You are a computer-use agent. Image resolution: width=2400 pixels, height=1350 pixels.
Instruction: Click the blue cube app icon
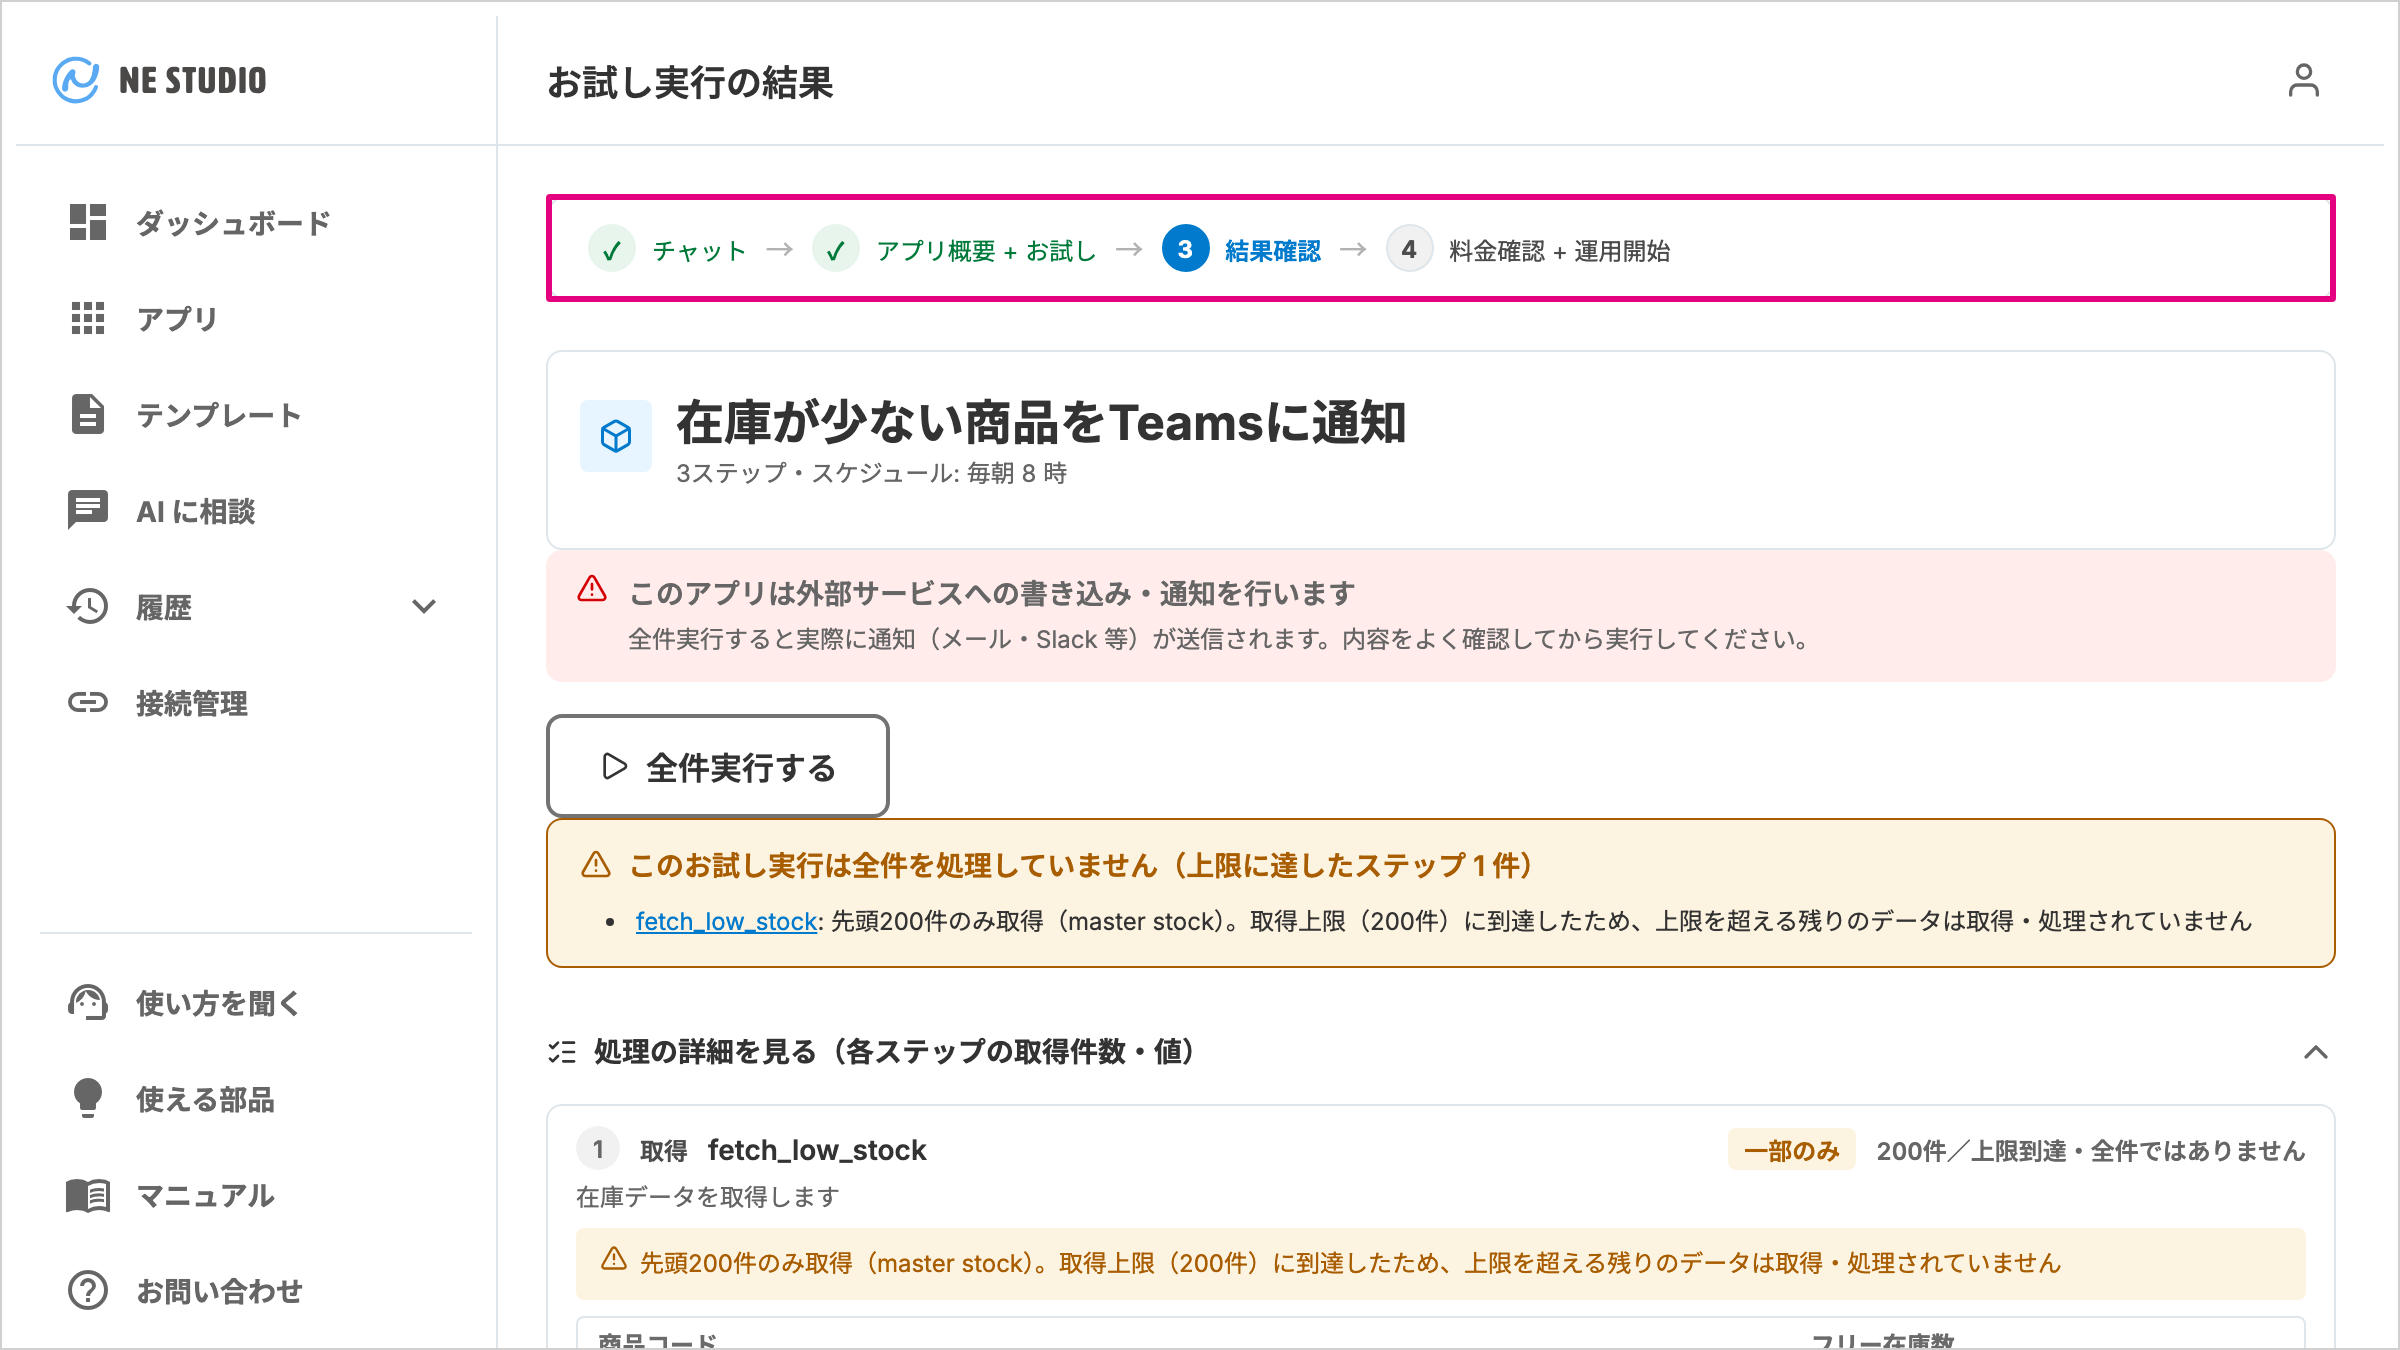tap(616, 436)
